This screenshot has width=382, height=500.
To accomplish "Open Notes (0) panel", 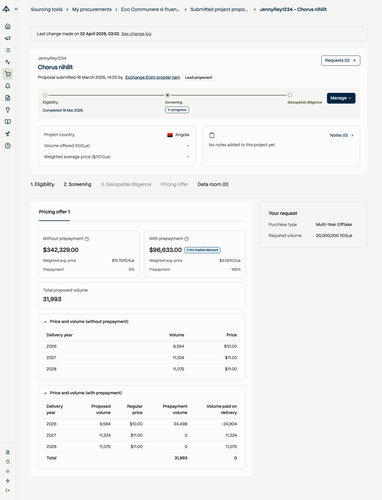I will [342, 135].
